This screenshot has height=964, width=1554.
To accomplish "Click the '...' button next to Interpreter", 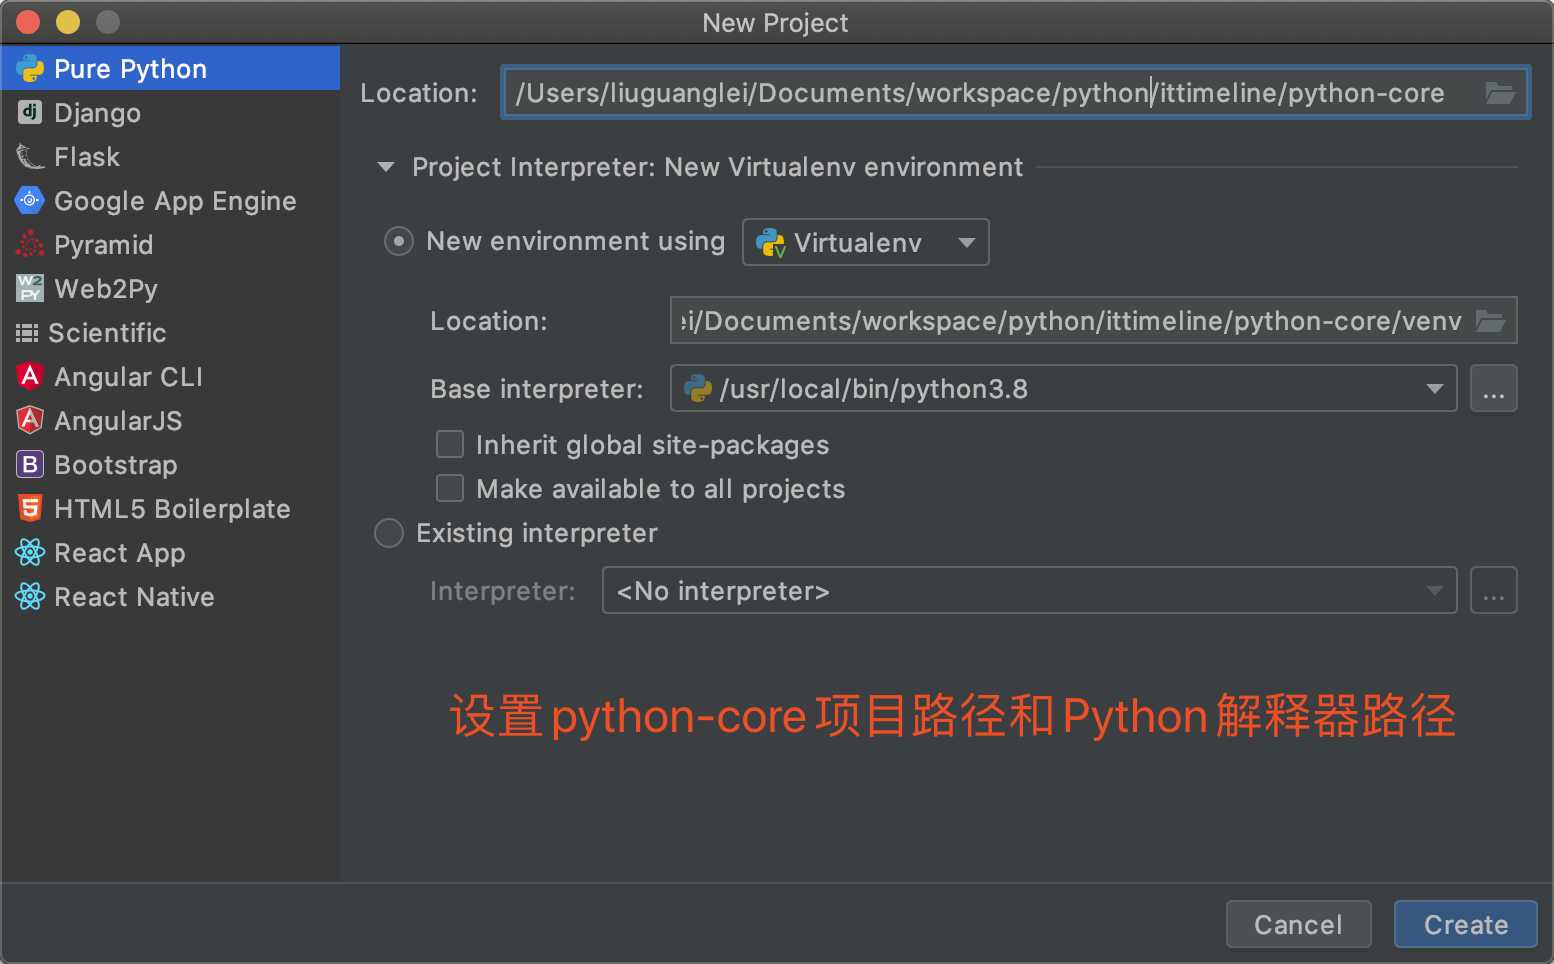I will (x=1494, y=590).
